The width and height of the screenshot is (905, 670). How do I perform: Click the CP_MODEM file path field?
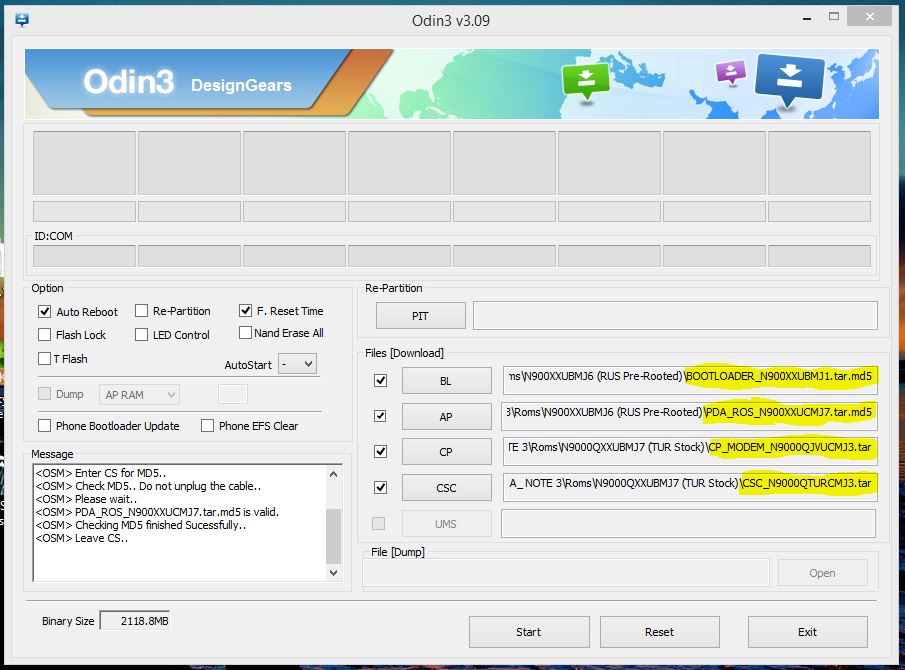pyautogui.click(x=690, y=451)
